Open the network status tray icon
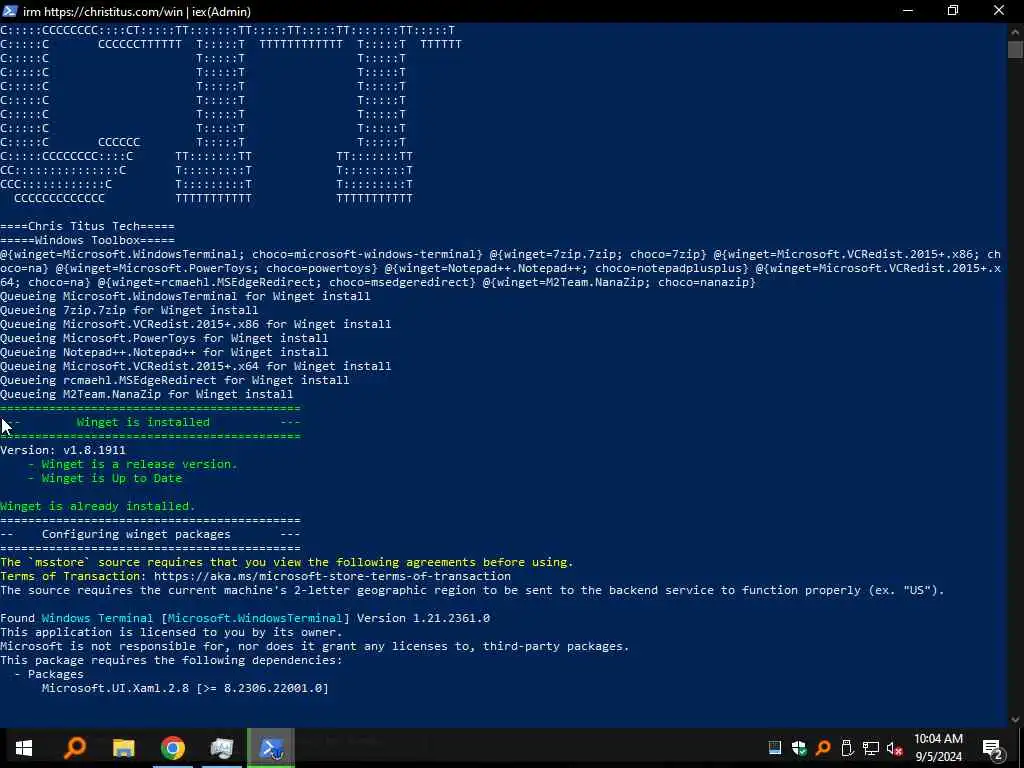This screenshot has width=1024, height=768. (871, 748)
